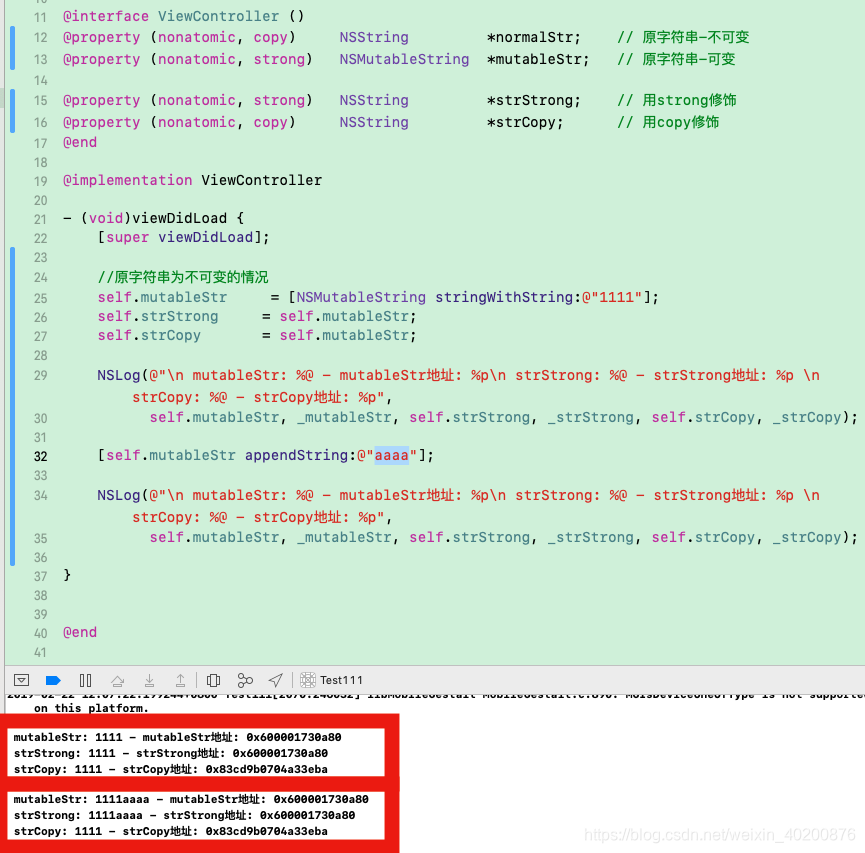Click the Simulate Location arrow icon
Image resolution: width=865 pixels, height=853 pixels.
point(276,680)
